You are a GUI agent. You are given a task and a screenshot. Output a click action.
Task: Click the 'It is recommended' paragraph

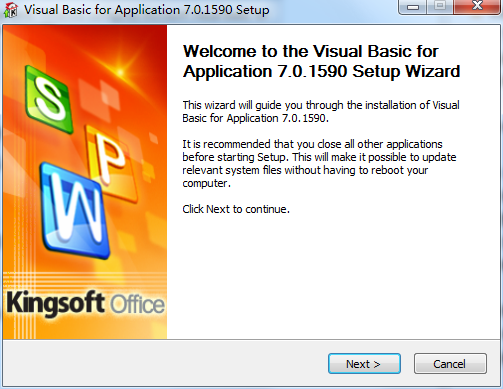319,164
